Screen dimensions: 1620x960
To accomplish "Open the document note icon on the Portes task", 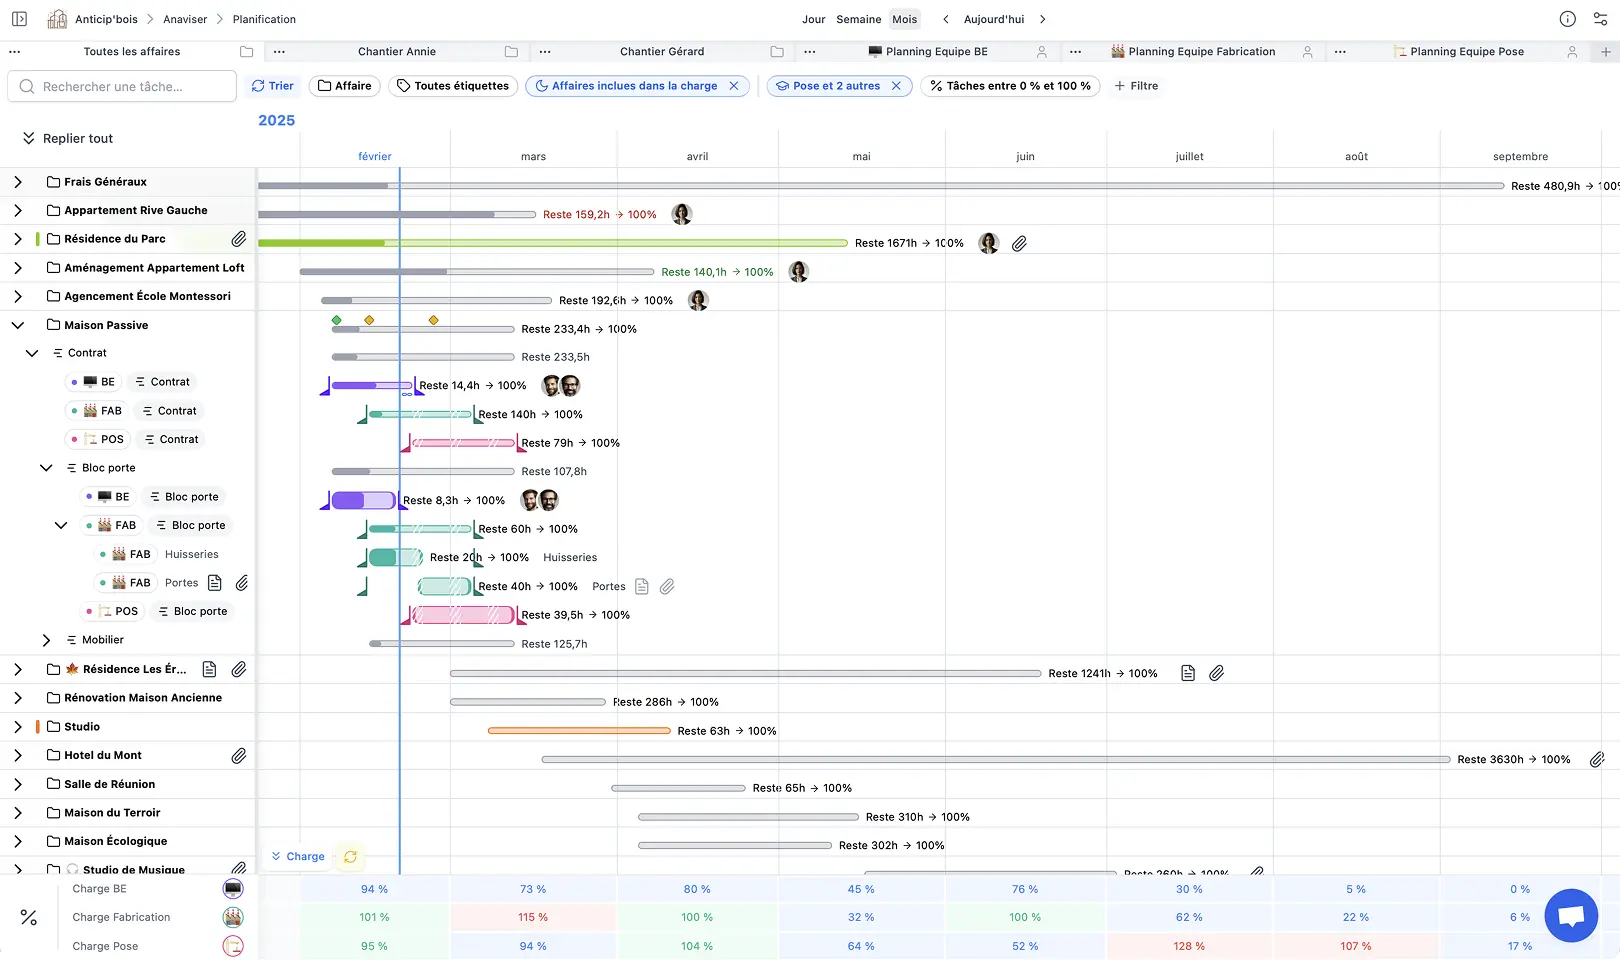I will point(214,583).
